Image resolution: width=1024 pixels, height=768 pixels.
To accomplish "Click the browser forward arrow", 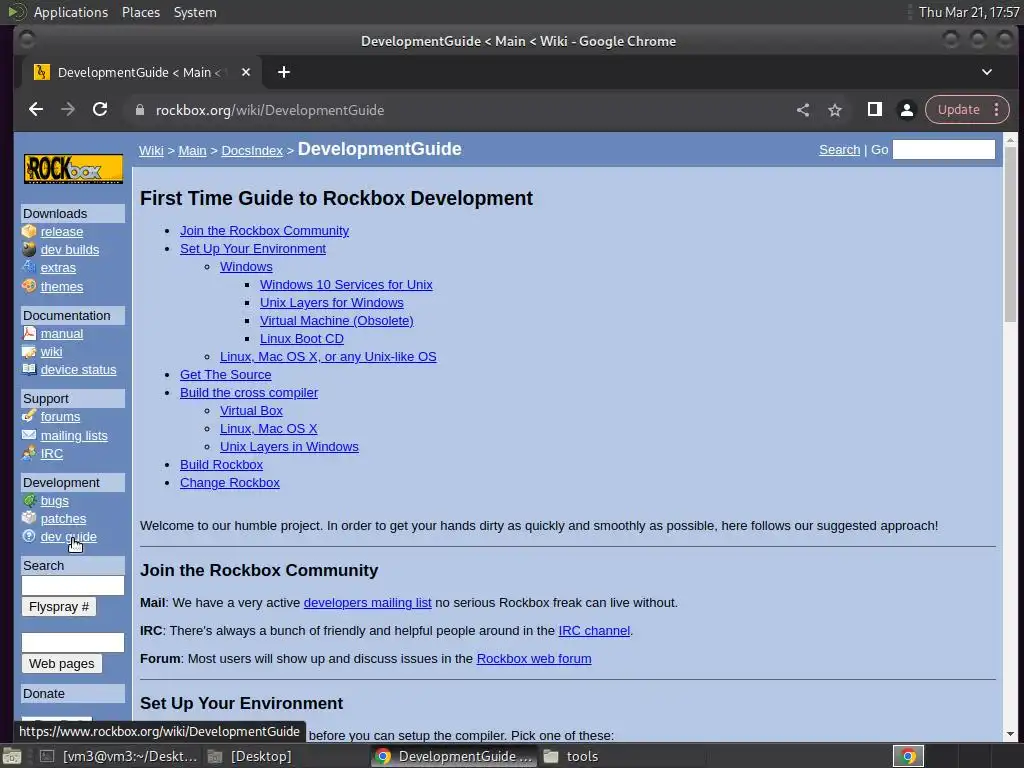I will pos(68,110).
